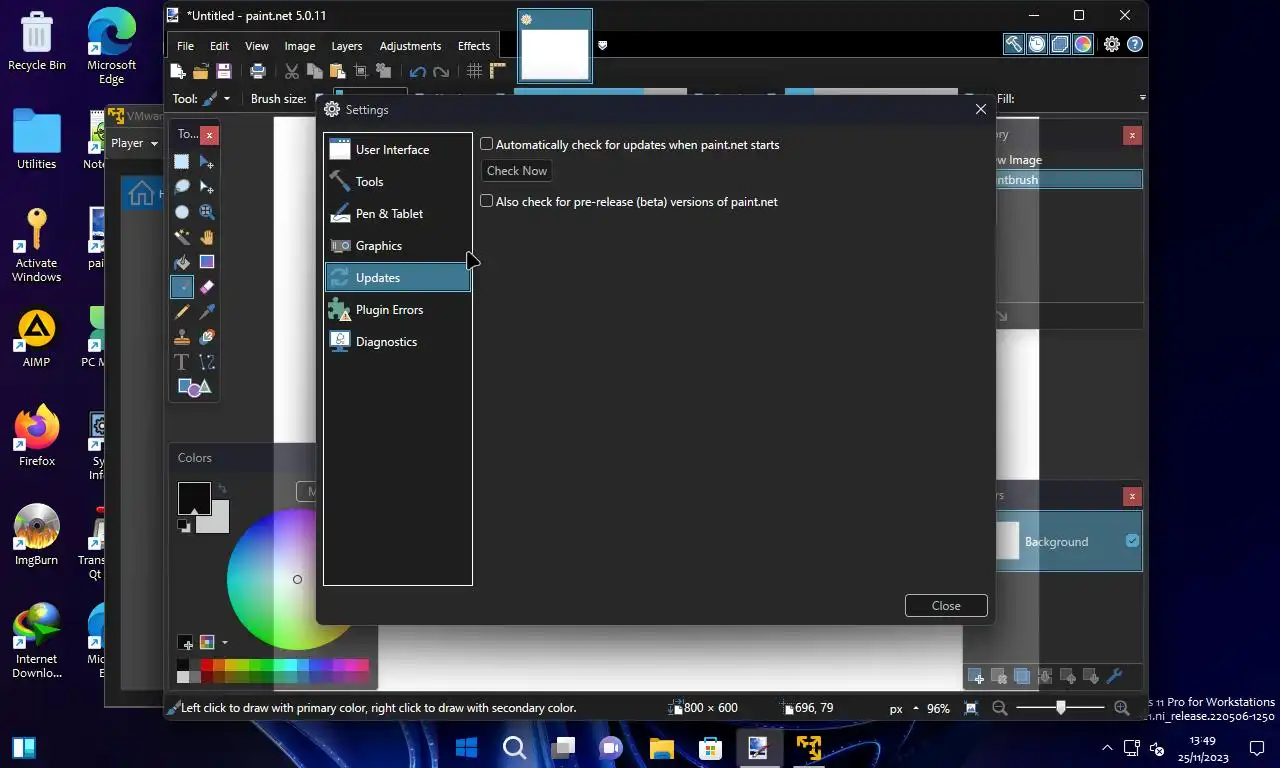
Task: Open Diagnostics settings section
Action: [398, 341]
